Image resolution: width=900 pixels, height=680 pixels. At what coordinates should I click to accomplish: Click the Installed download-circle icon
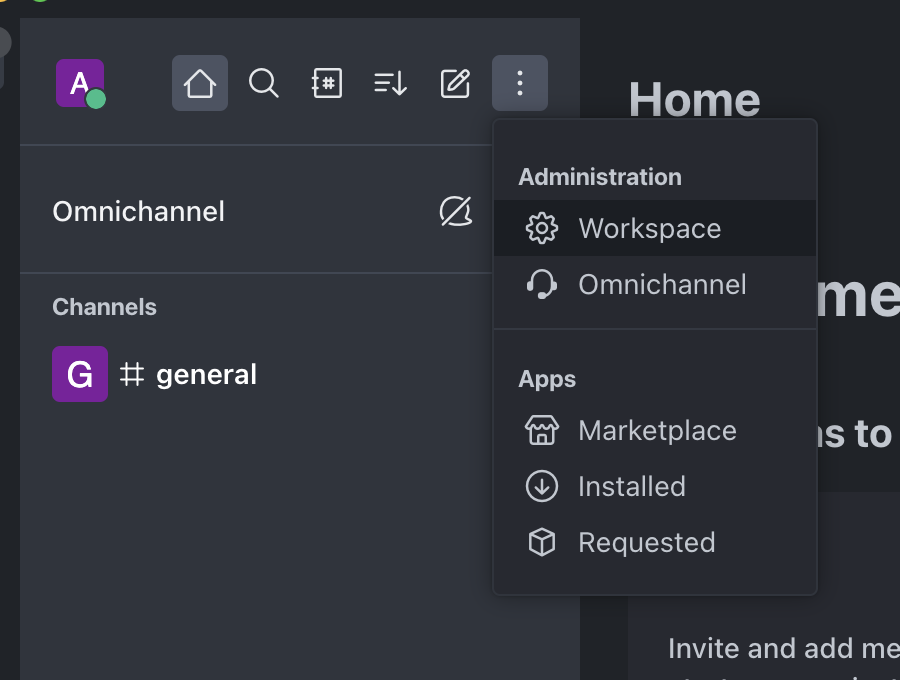[x=541, y=487]
